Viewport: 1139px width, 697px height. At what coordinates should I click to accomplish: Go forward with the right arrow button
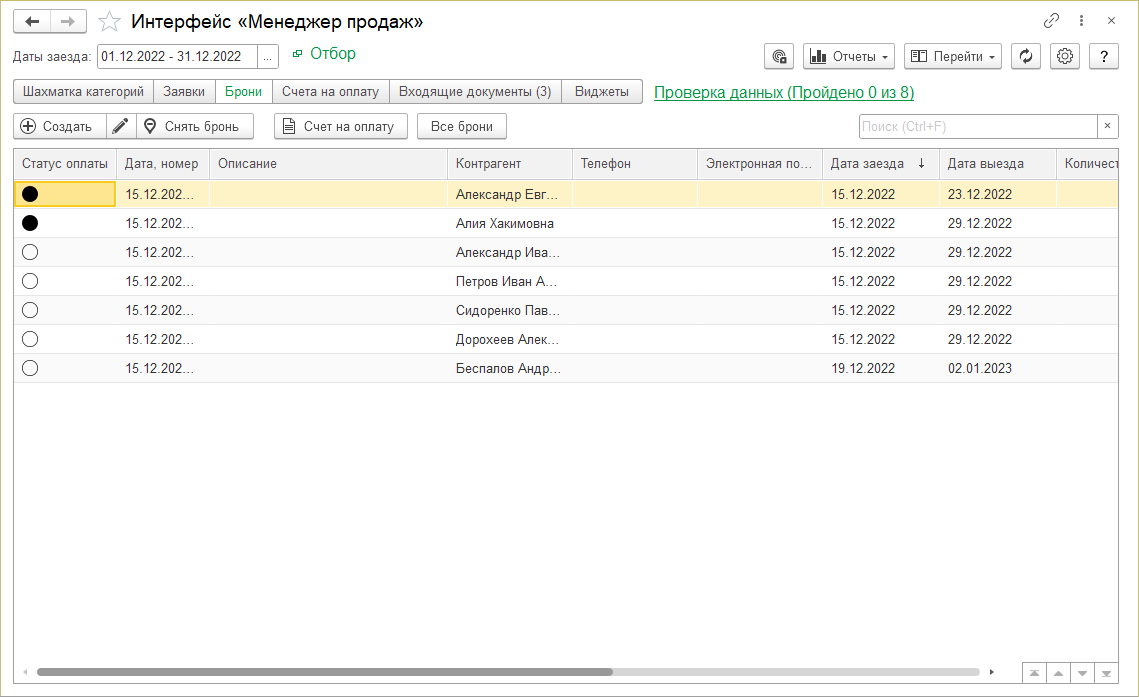point(68,21)
